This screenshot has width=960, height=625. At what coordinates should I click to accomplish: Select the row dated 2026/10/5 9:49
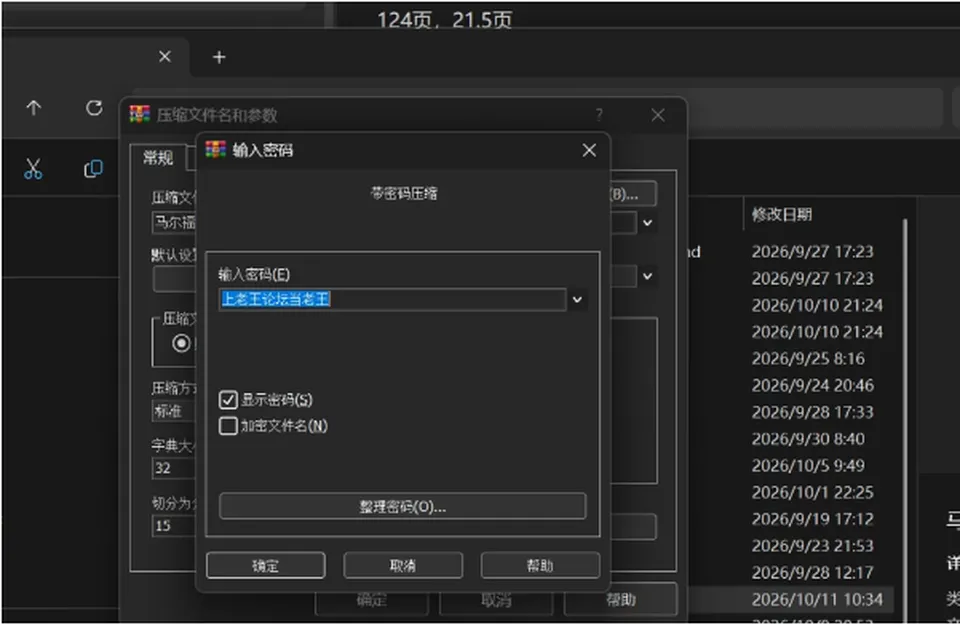tap(808, 466)
